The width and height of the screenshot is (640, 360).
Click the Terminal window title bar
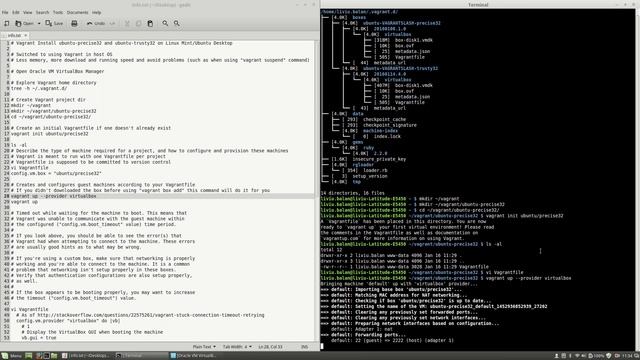pos(478,4)
